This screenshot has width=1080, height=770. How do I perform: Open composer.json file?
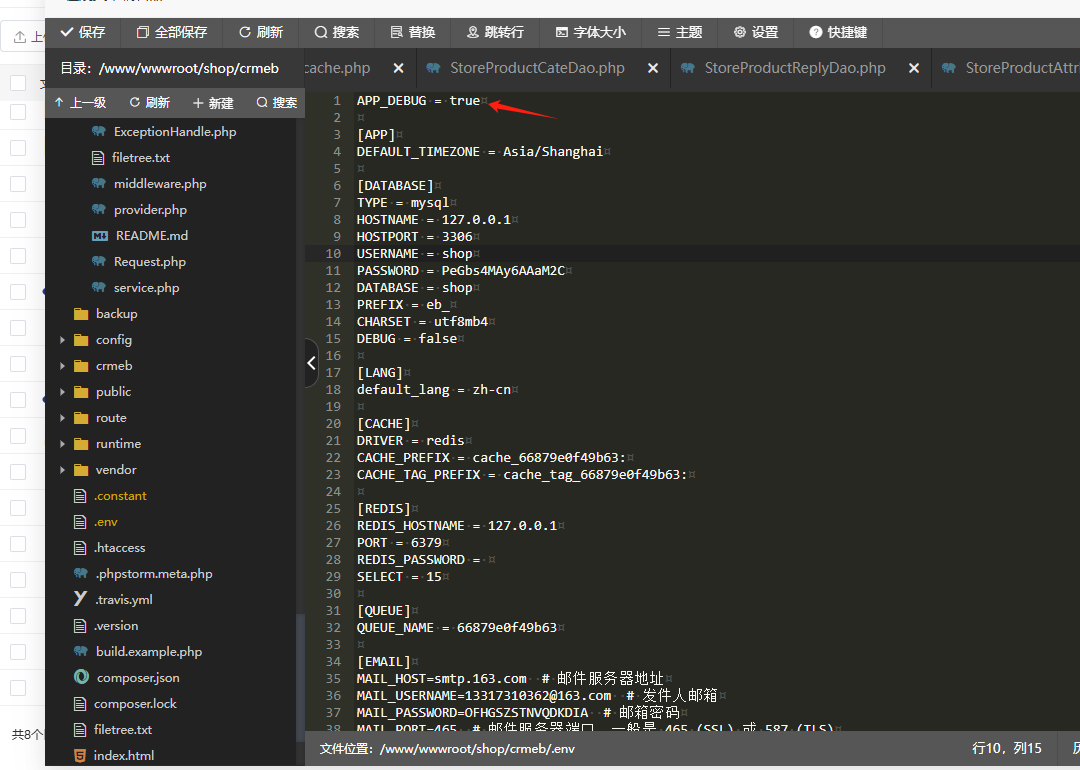(138, 678)
